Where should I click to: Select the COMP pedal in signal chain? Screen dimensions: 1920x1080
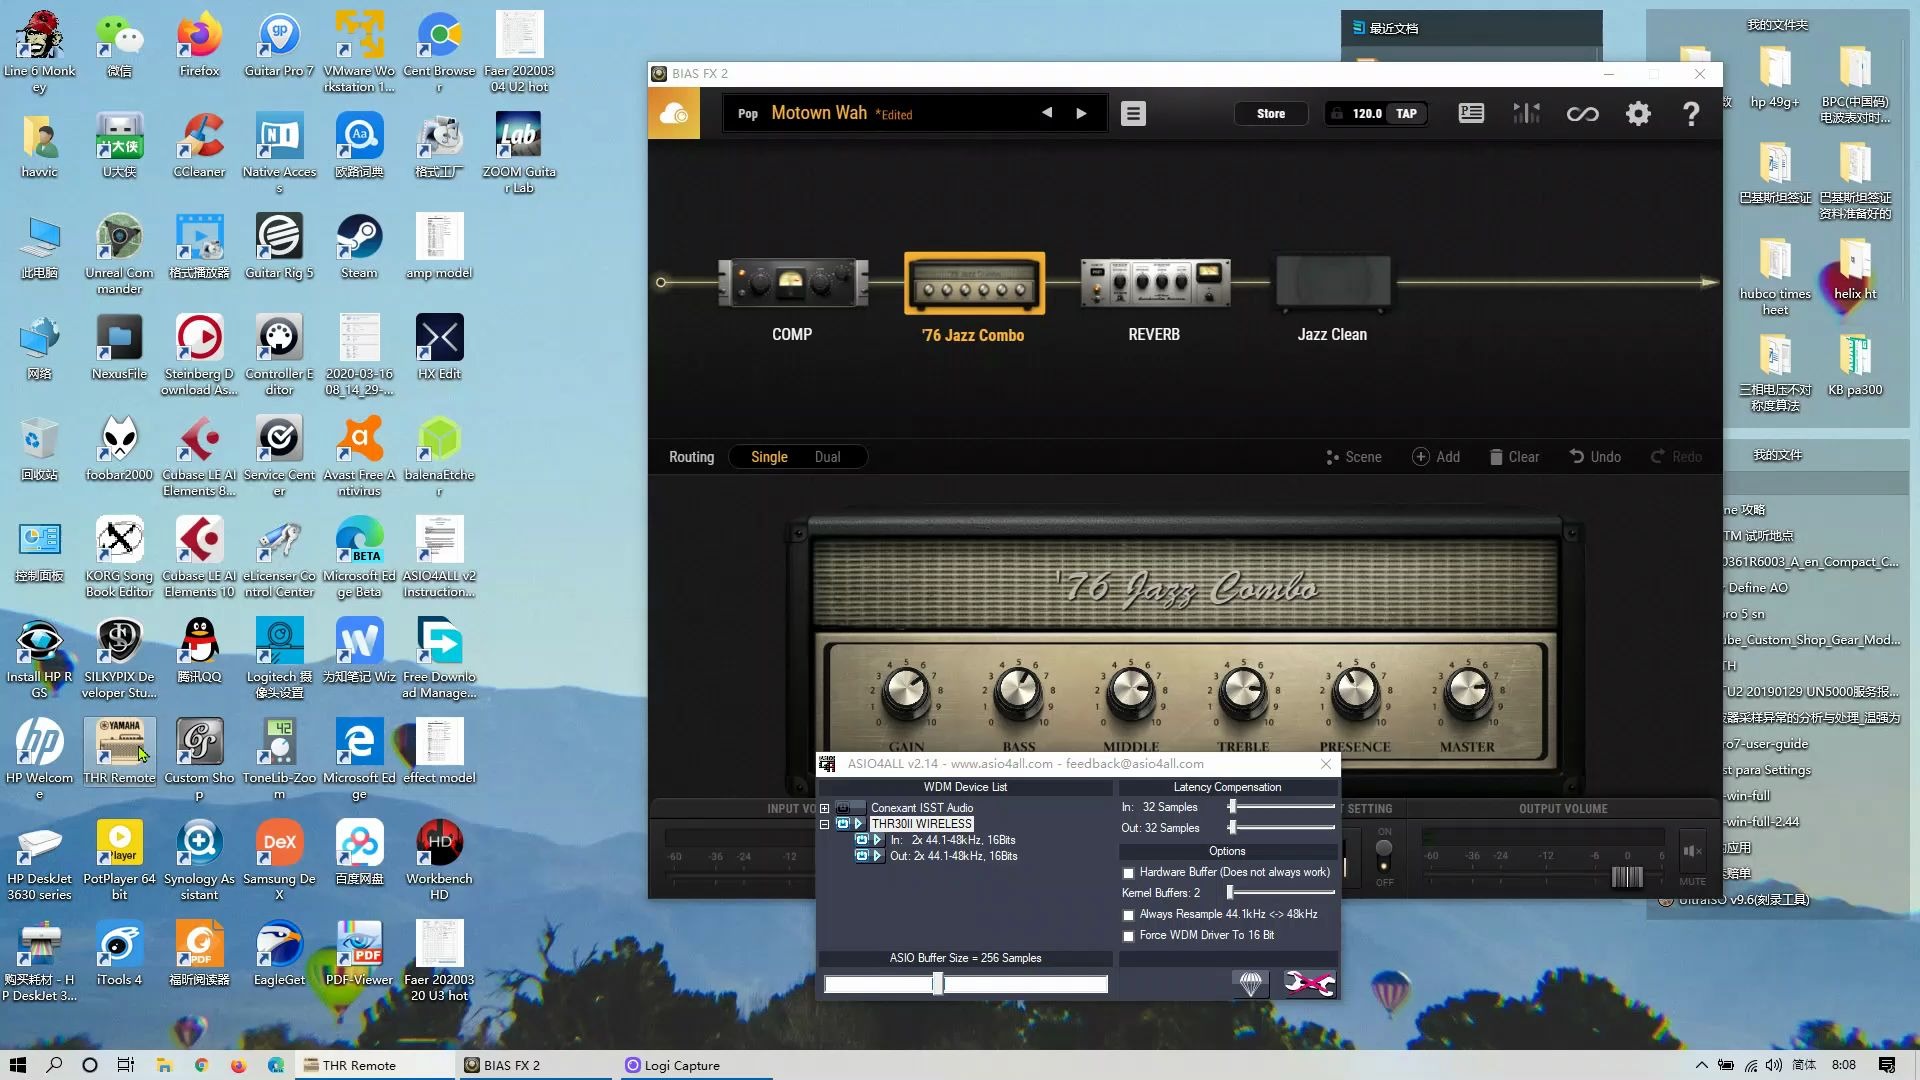pyautogui.click(x=792, y=283)
